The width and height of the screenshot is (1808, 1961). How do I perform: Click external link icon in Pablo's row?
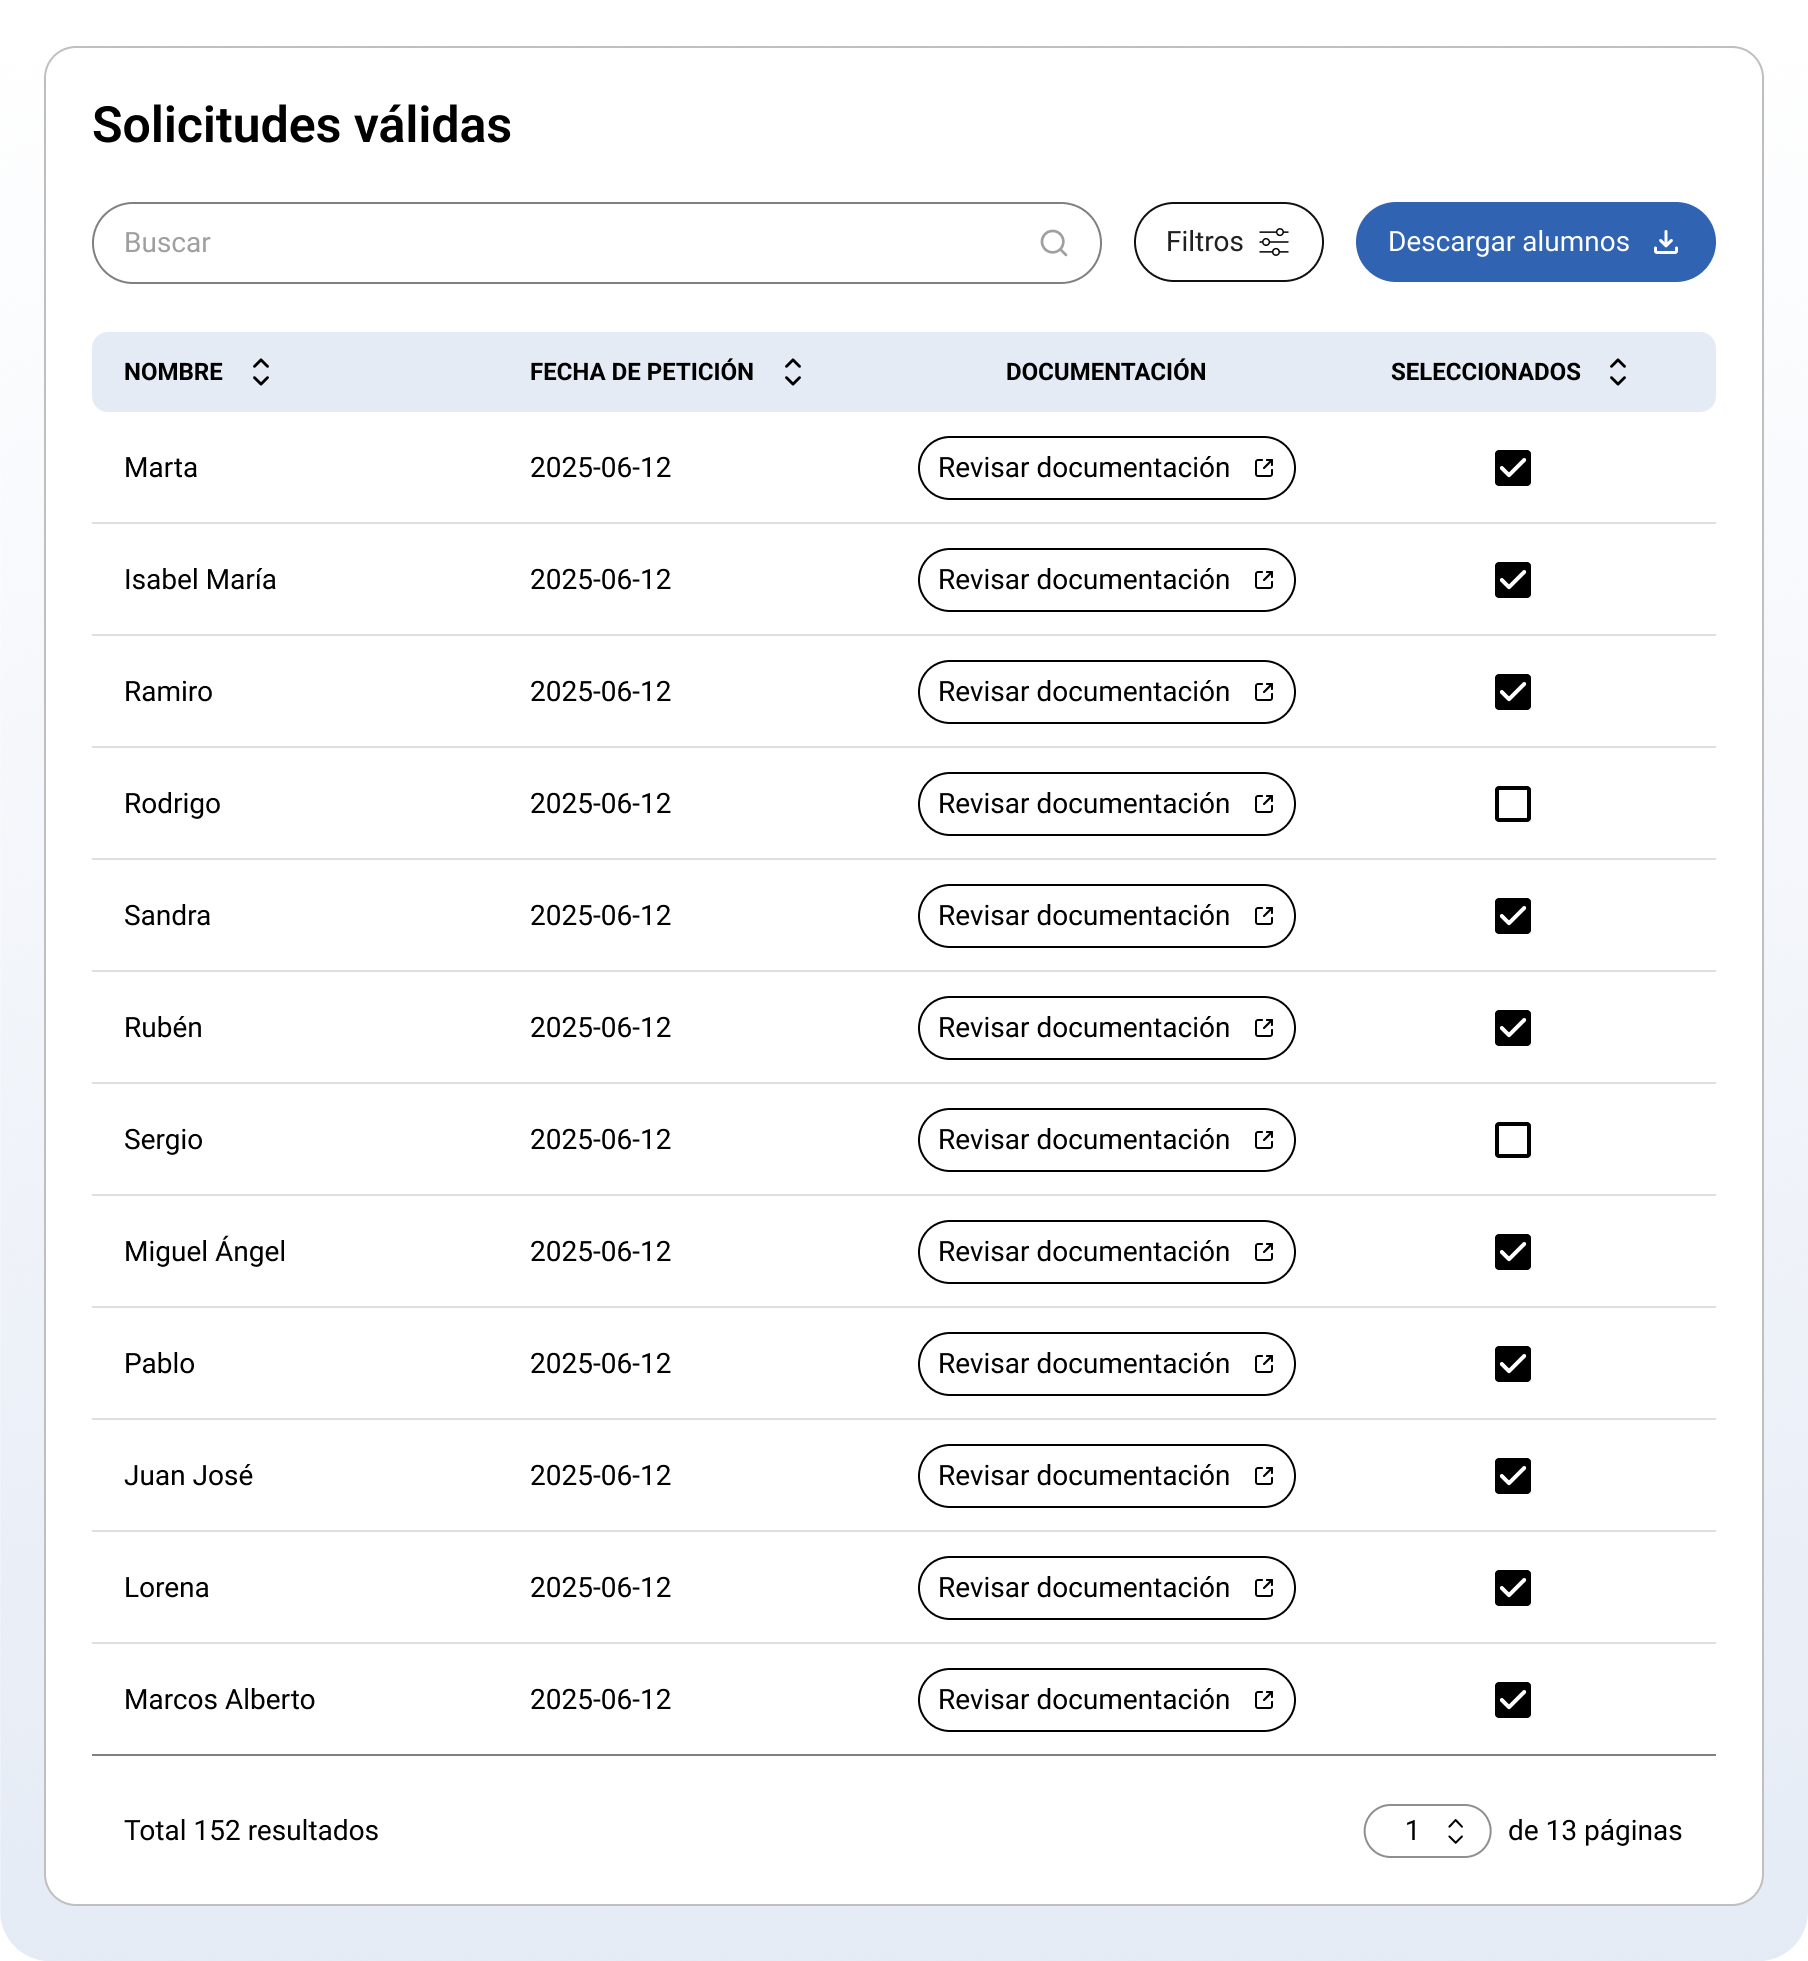click(x=1264, y=1364)
